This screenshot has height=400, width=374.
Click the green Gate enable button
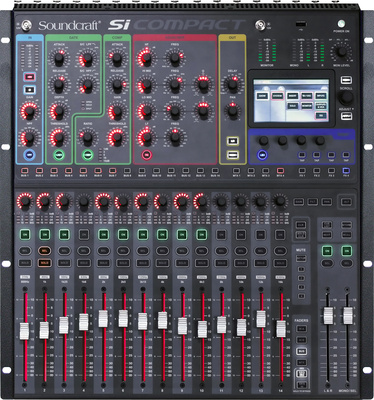(x=59, y=155)
